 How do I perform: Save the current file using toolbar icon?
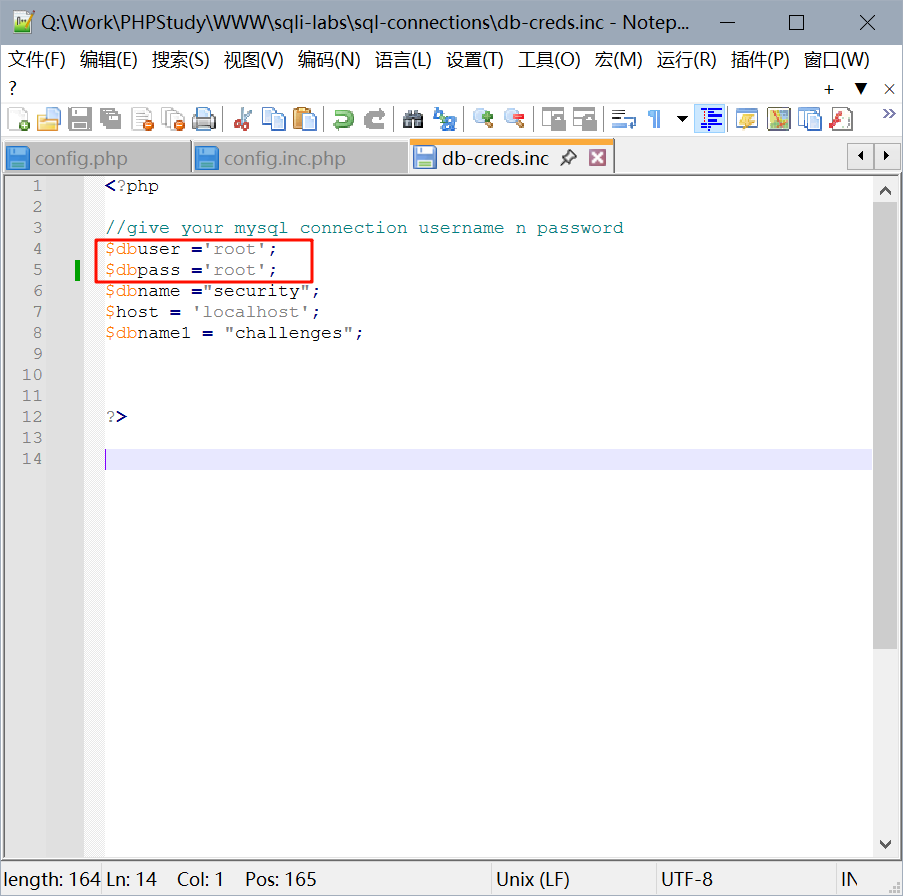click(80, 120)
